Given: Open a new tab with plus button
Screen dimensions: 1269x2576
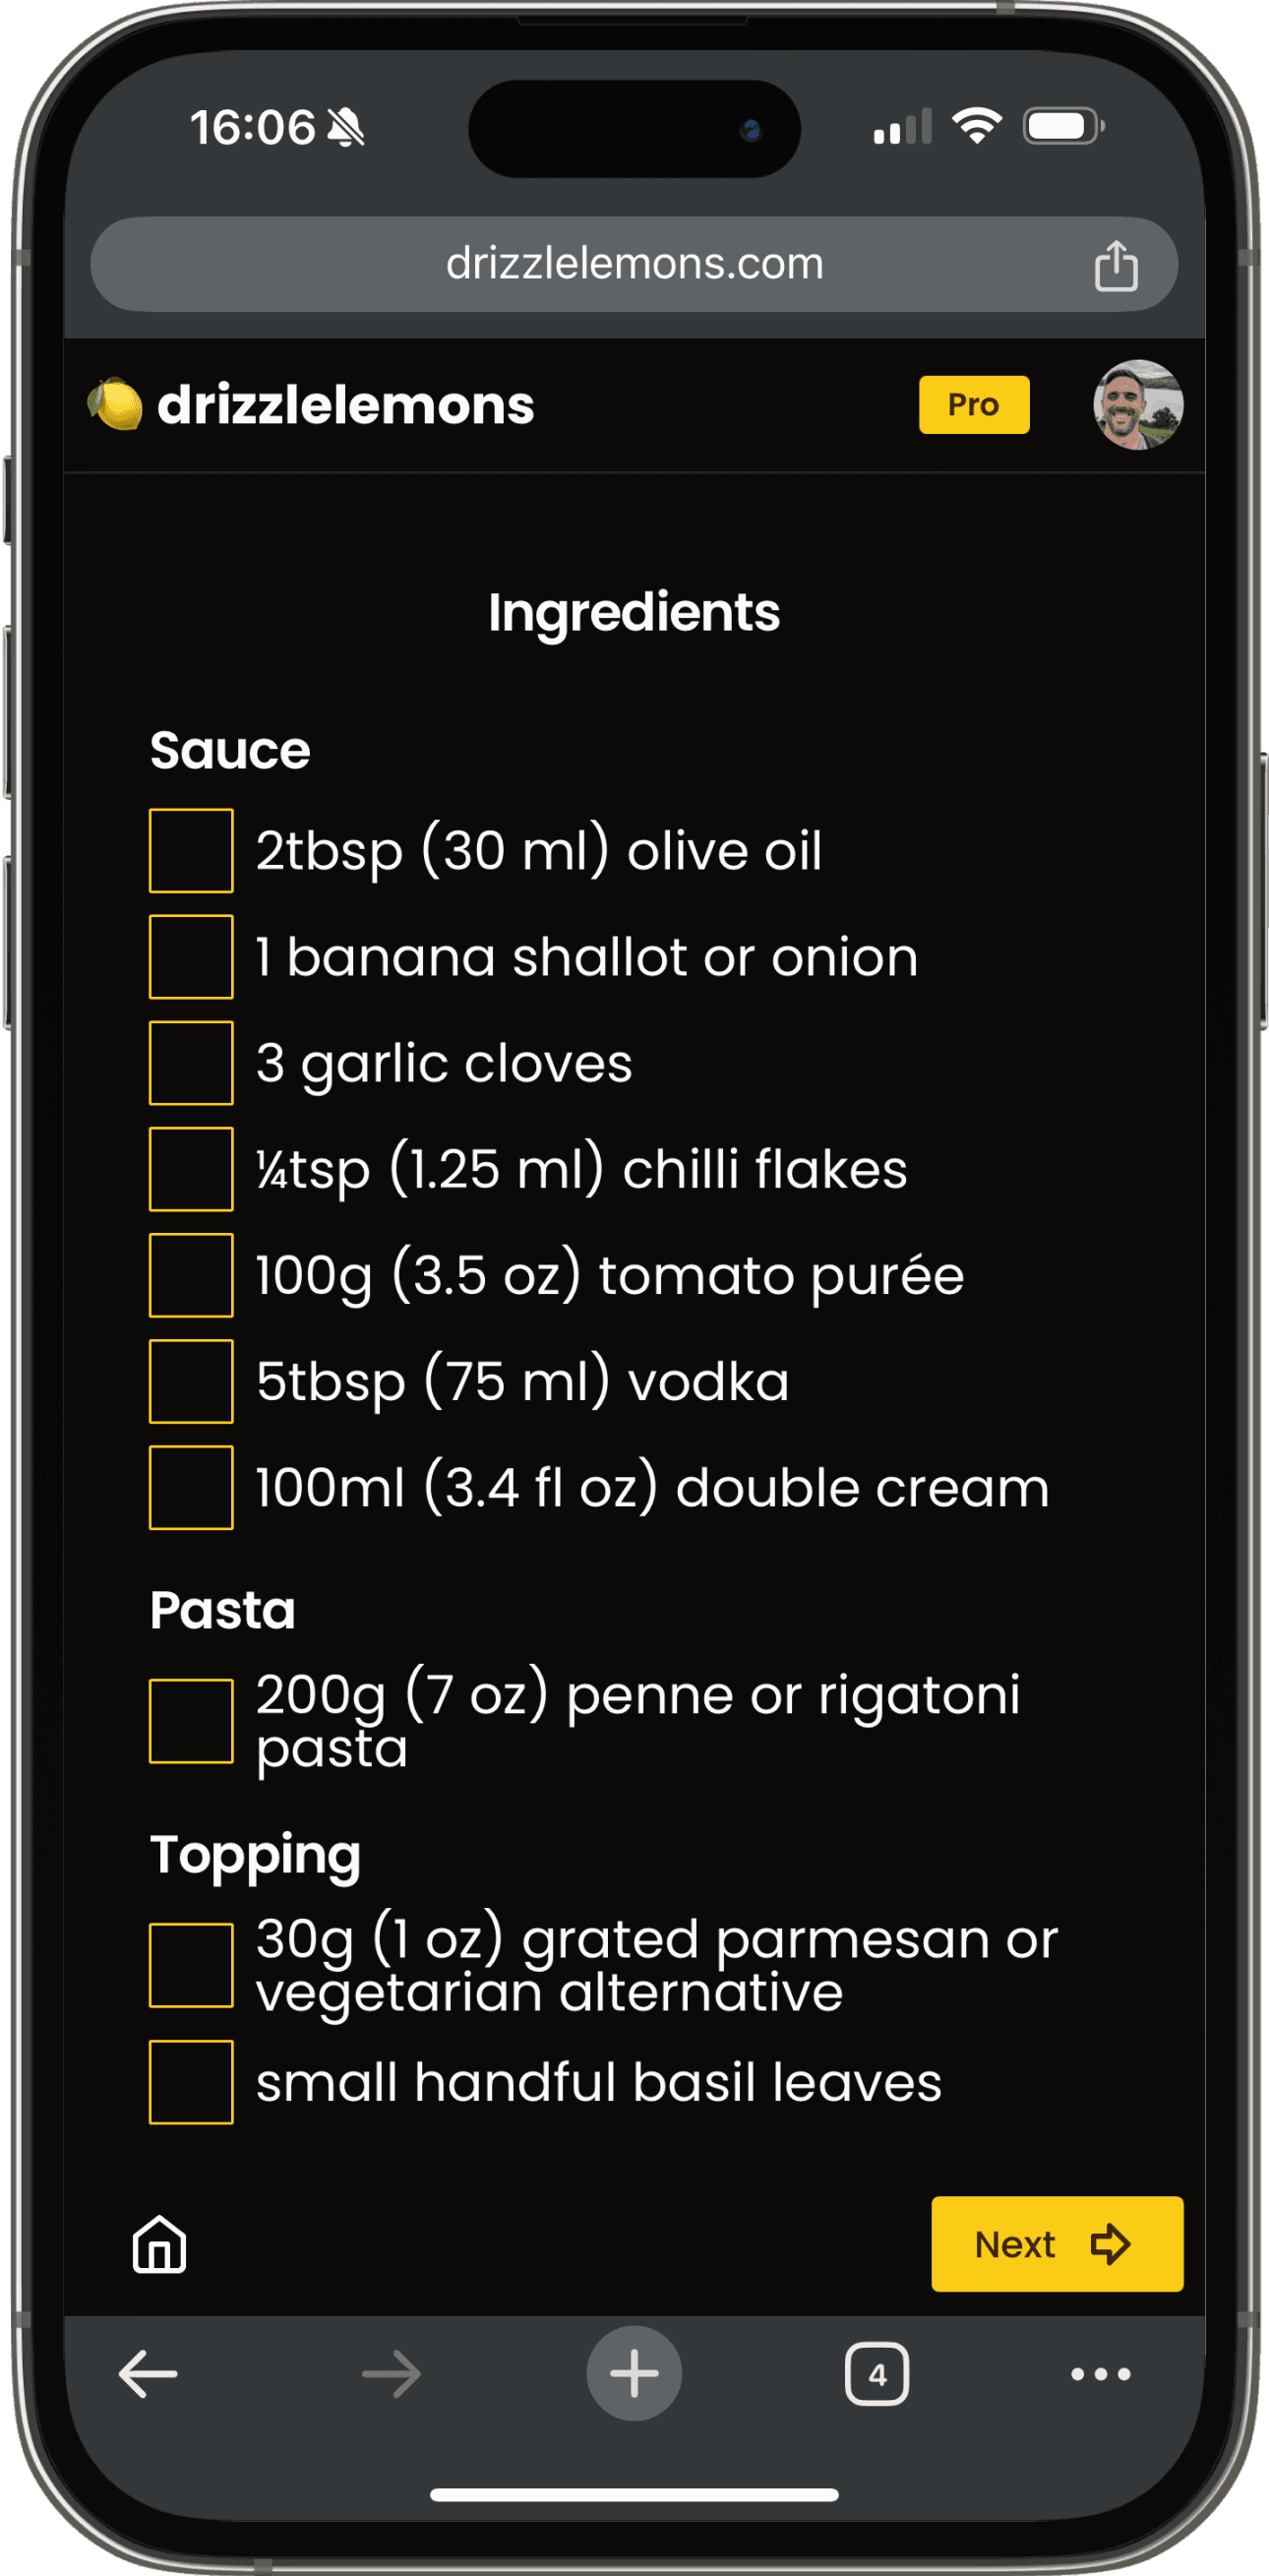Looking at the screenshot, I should click(x=634, y=2373).
